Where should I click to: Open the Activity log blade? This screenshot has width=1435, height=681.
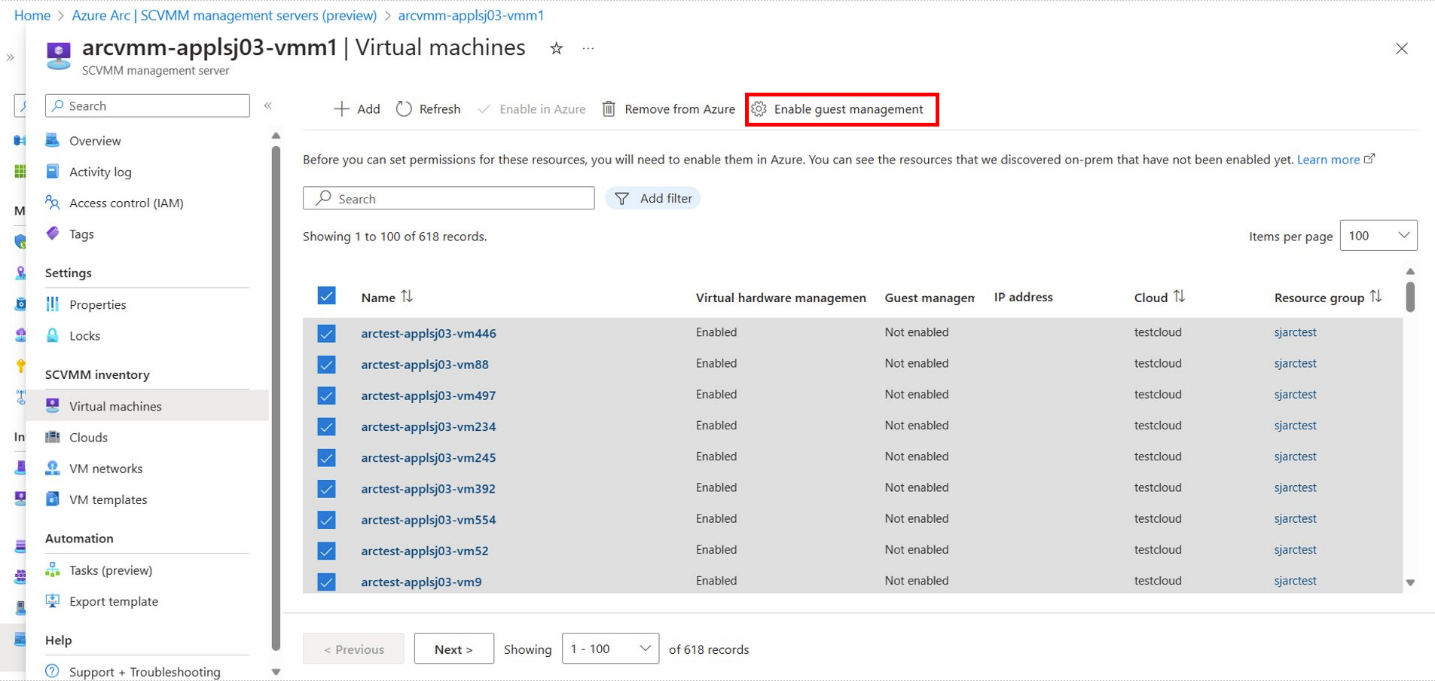pos(99,171)
